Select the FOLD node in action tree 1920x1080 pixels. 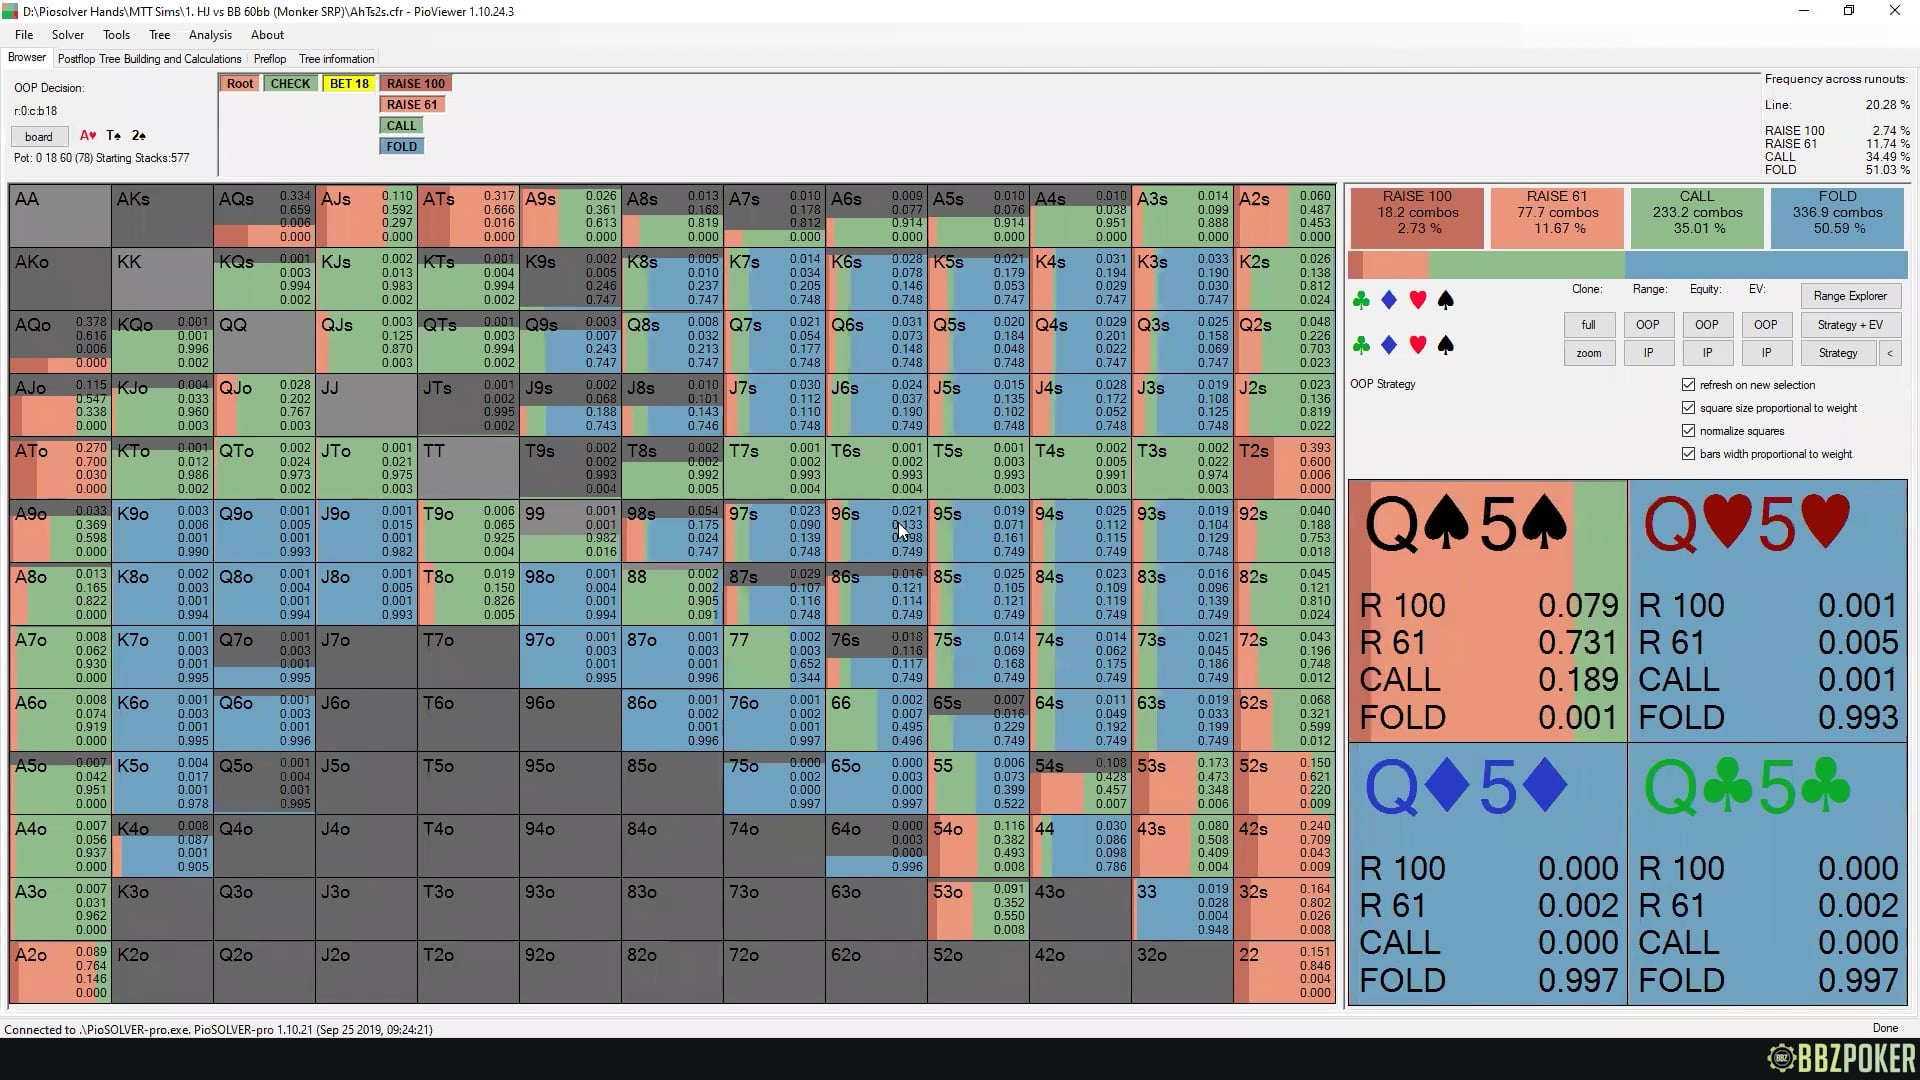click(x=401, y=147)
